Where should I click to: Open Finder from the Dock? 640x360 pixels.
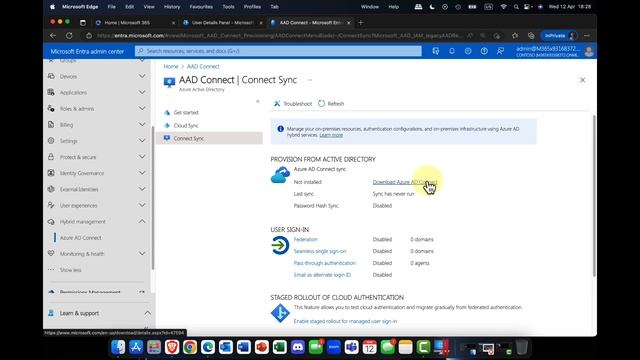pos(118,347)
